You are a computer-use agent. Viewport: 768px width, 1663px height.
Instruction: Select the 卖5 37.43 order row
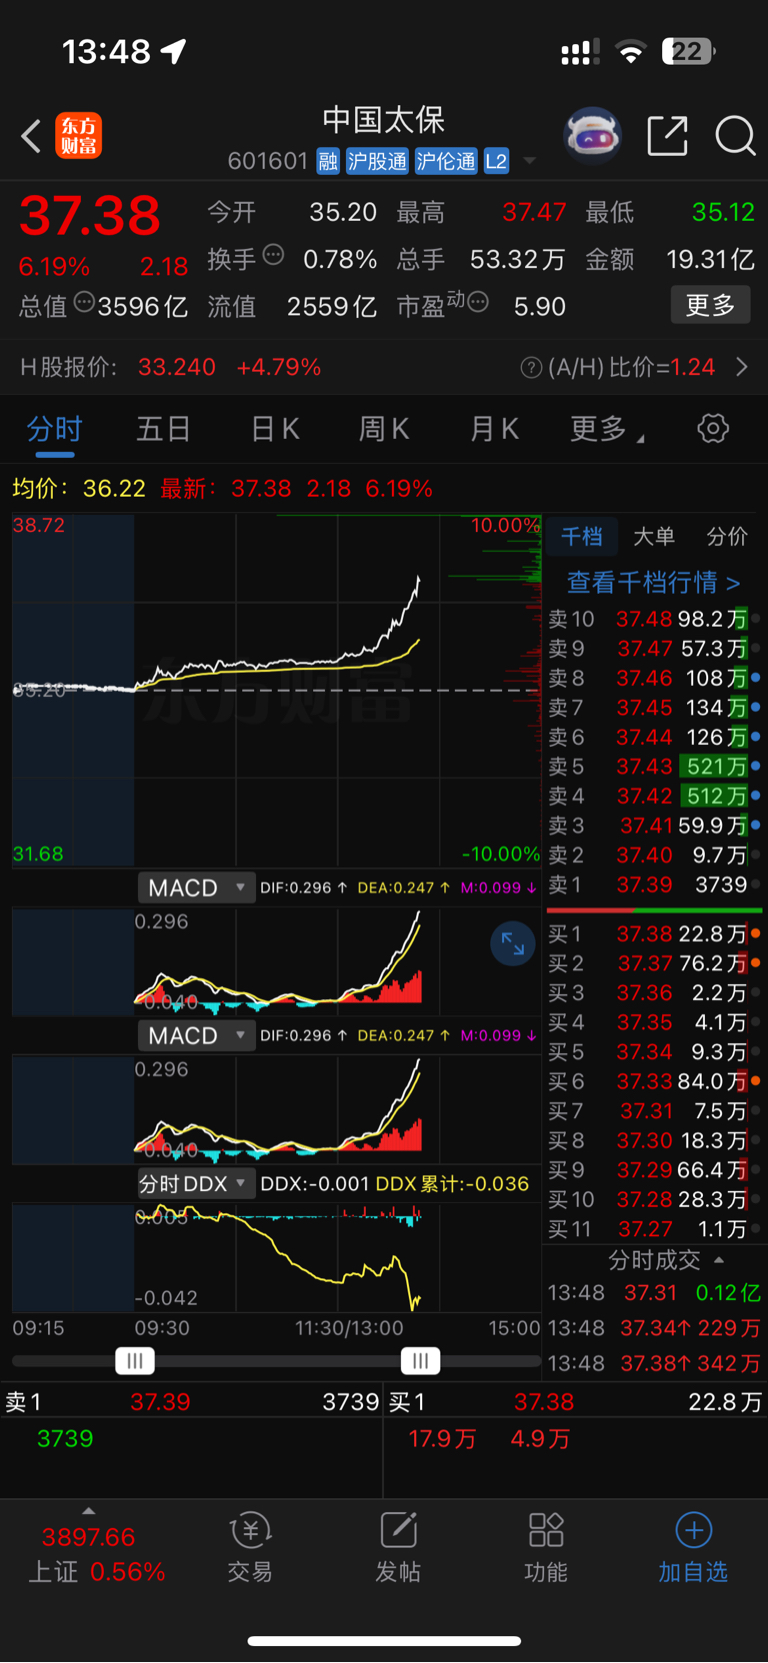654,767
